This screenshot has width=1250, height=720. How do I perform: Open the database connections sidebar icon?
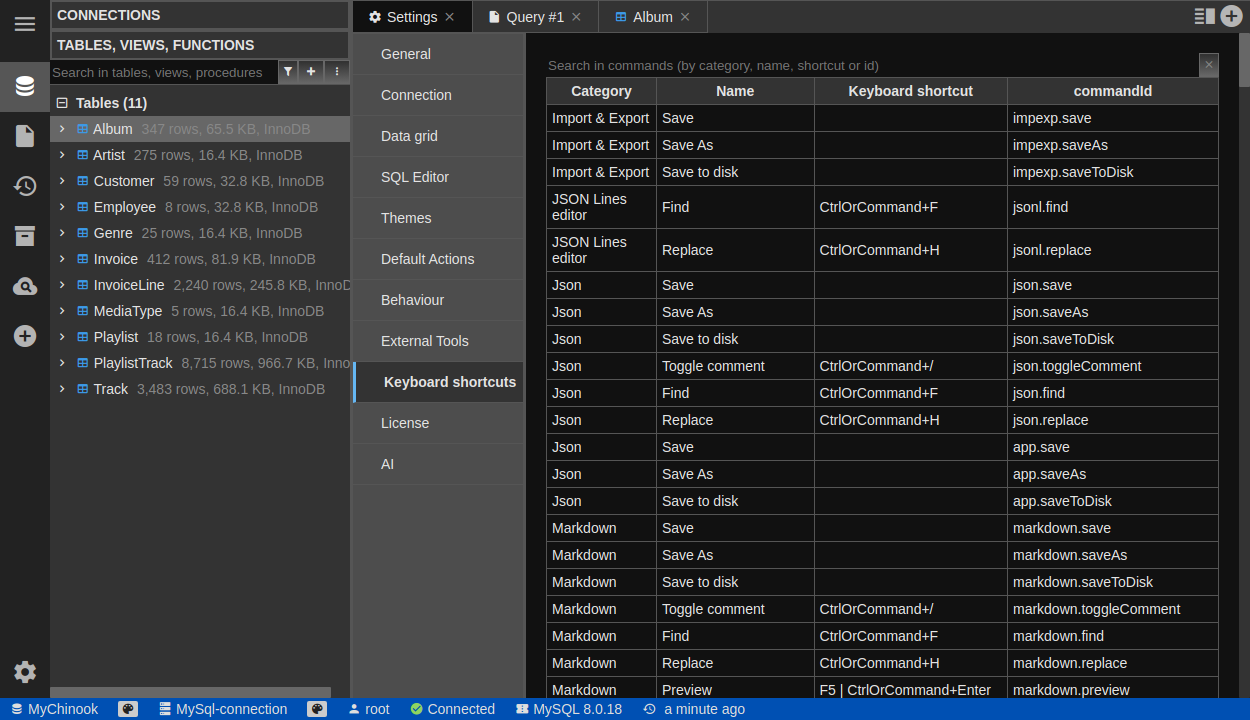pyautogui.click(x=25, y=86)
